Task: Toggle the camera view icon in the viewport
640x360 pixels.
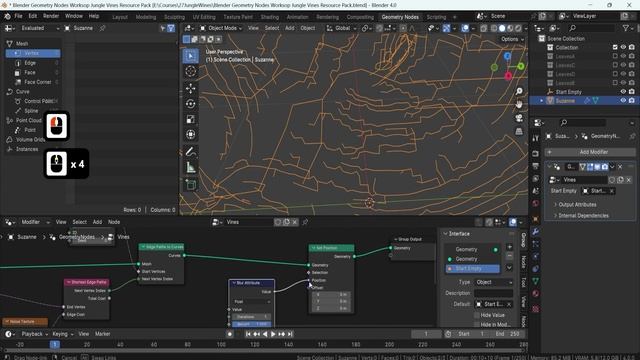Action: (519, 118)
